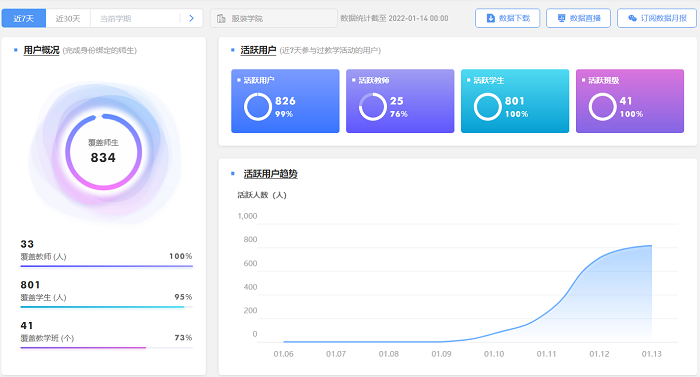Screen dimensions: 700x377
Task: Click the 数据下载 button
Action: [508, 18]
